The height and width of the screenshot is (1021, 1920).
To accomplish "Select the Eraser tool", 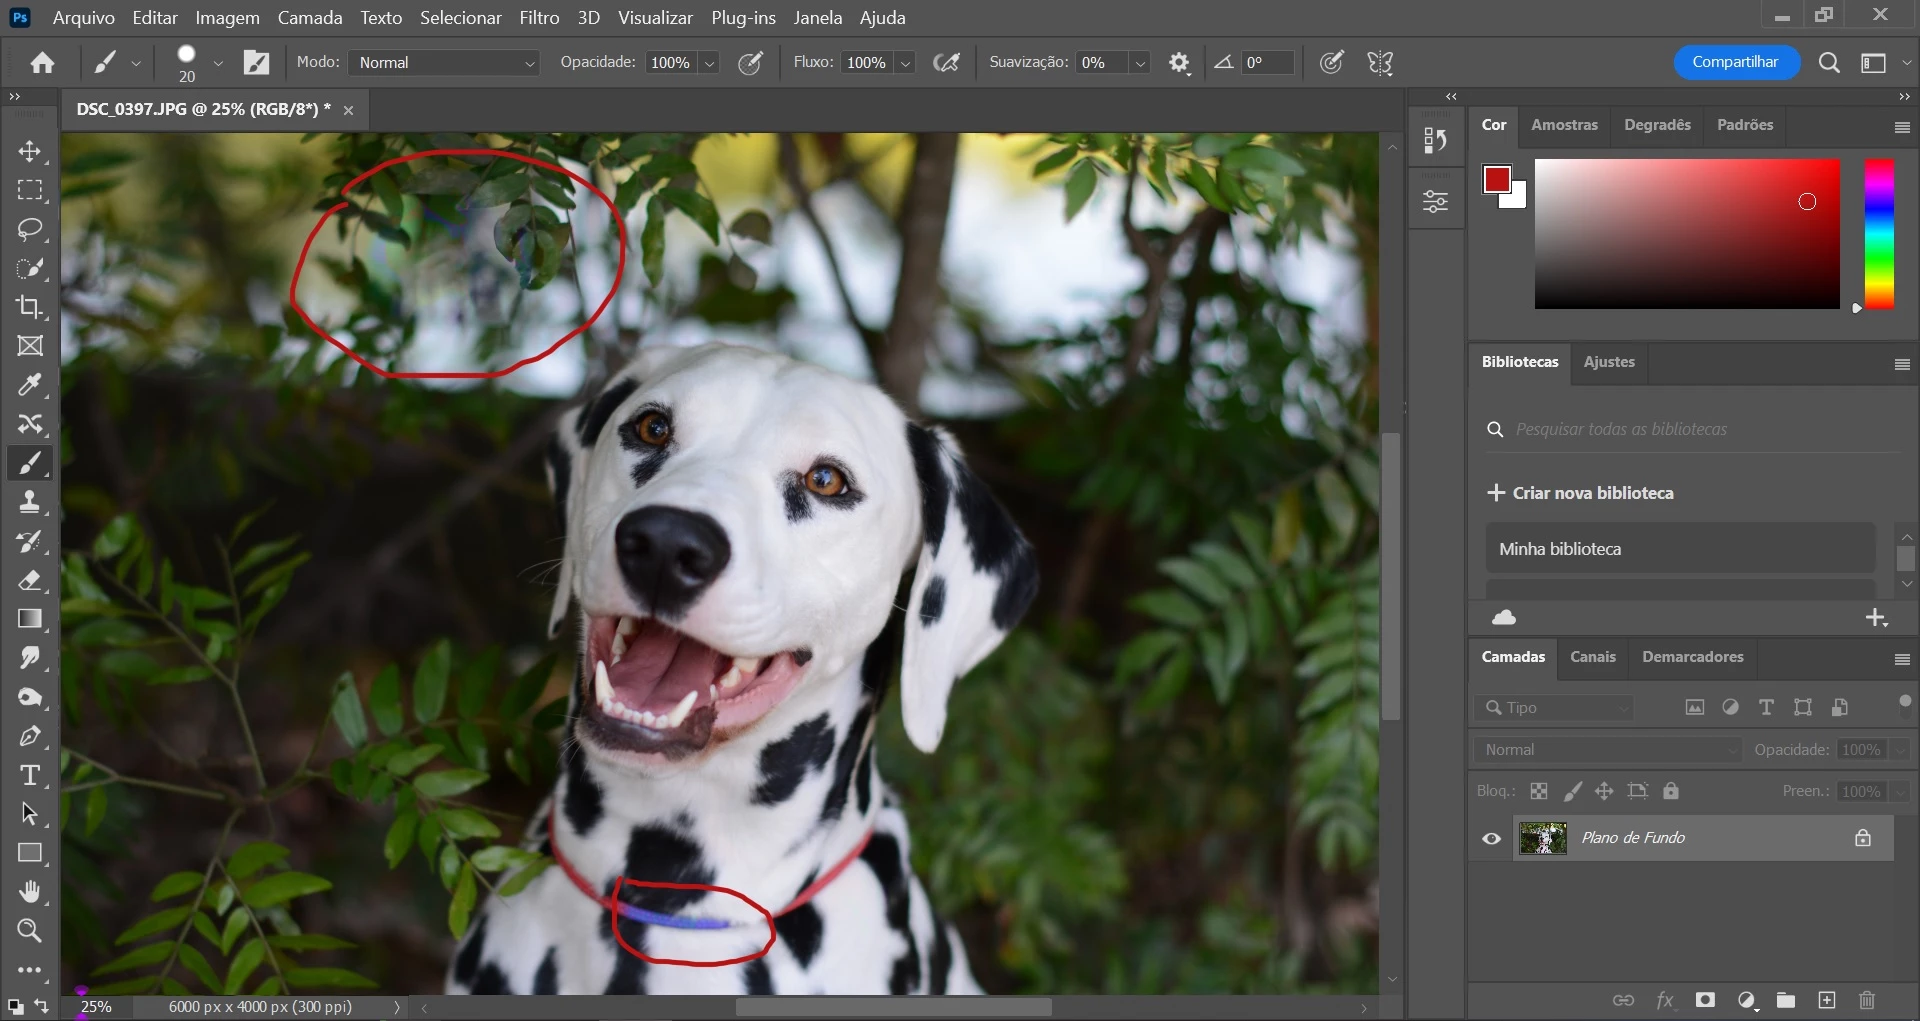I will coord(30,580).
